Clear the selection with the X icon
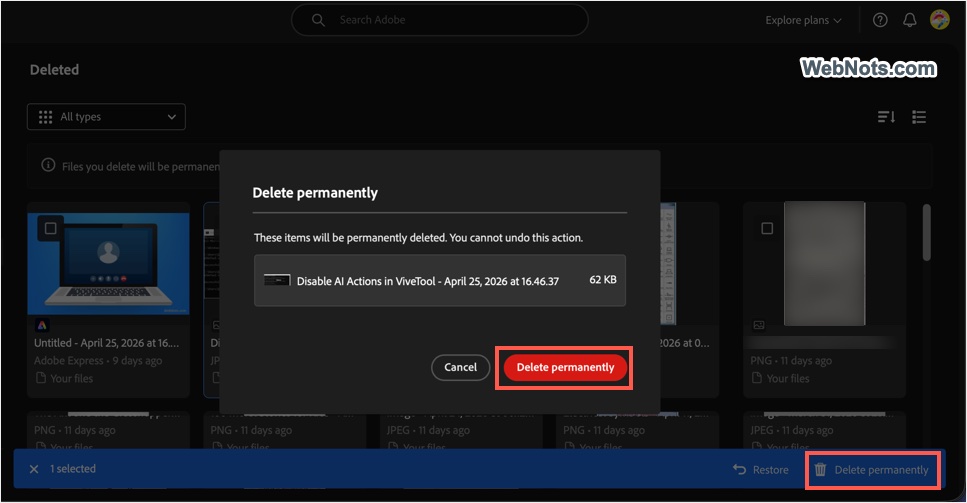The width and height of the screenshot is (967, 503). point(34,469)
